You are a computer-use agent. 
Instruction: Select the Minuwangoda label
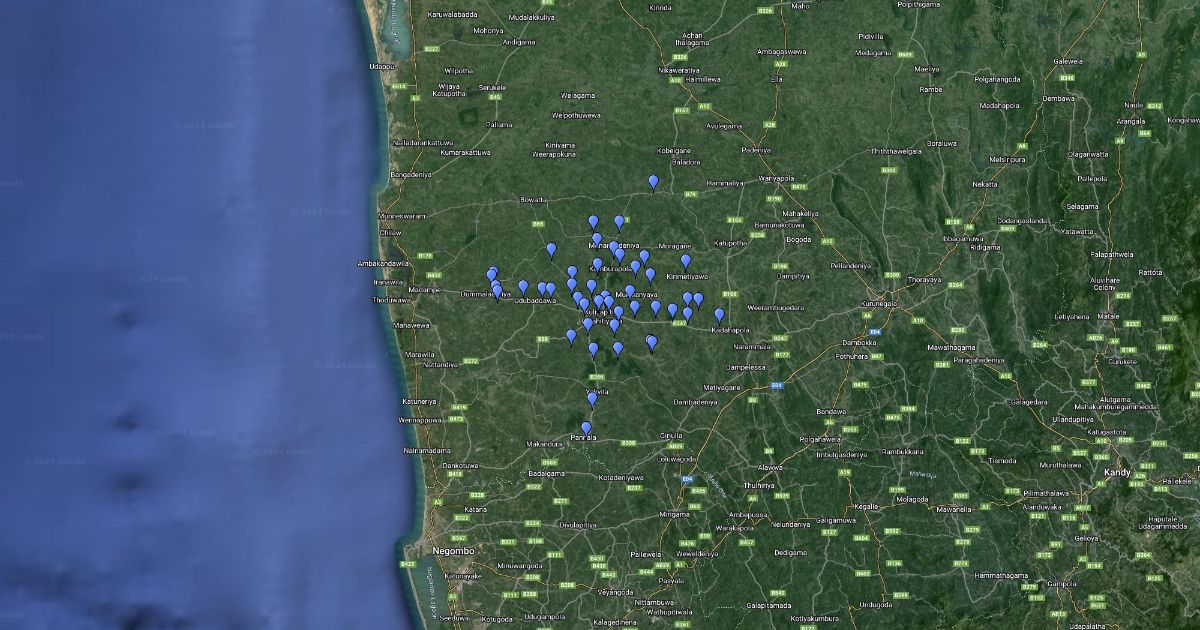tap(518, 565)
